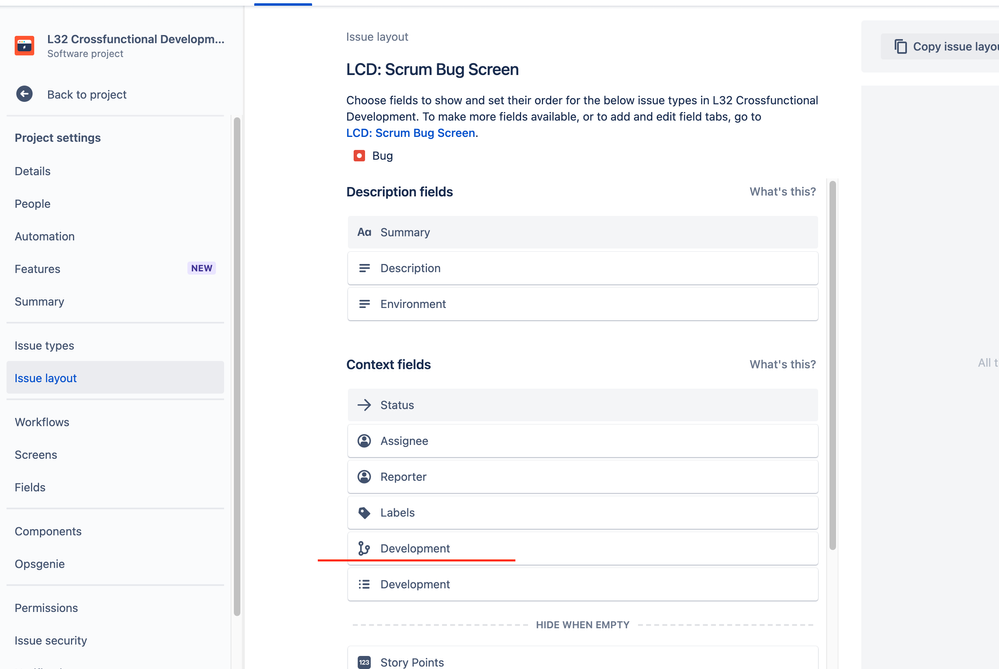Click the arrow icon on the Status field
Screen dimensions: 999x669
point(364,405)
